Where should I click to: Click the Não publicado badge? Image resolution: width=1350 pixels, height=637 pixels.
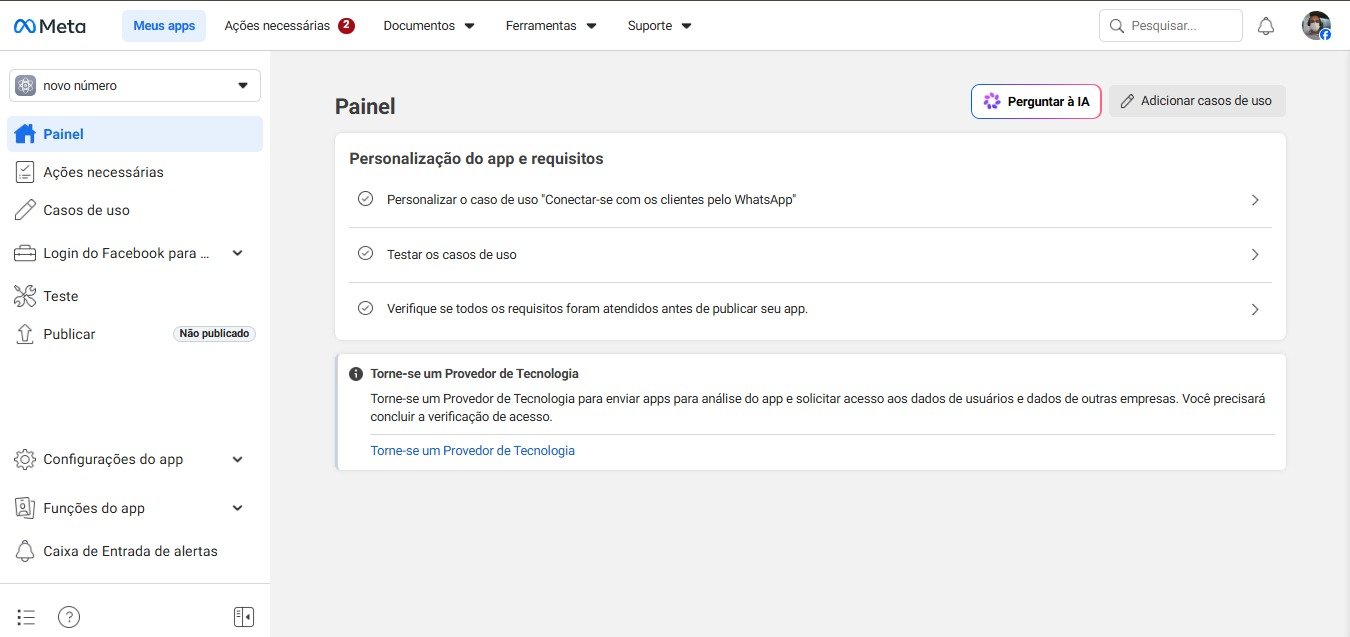(214, 334)
